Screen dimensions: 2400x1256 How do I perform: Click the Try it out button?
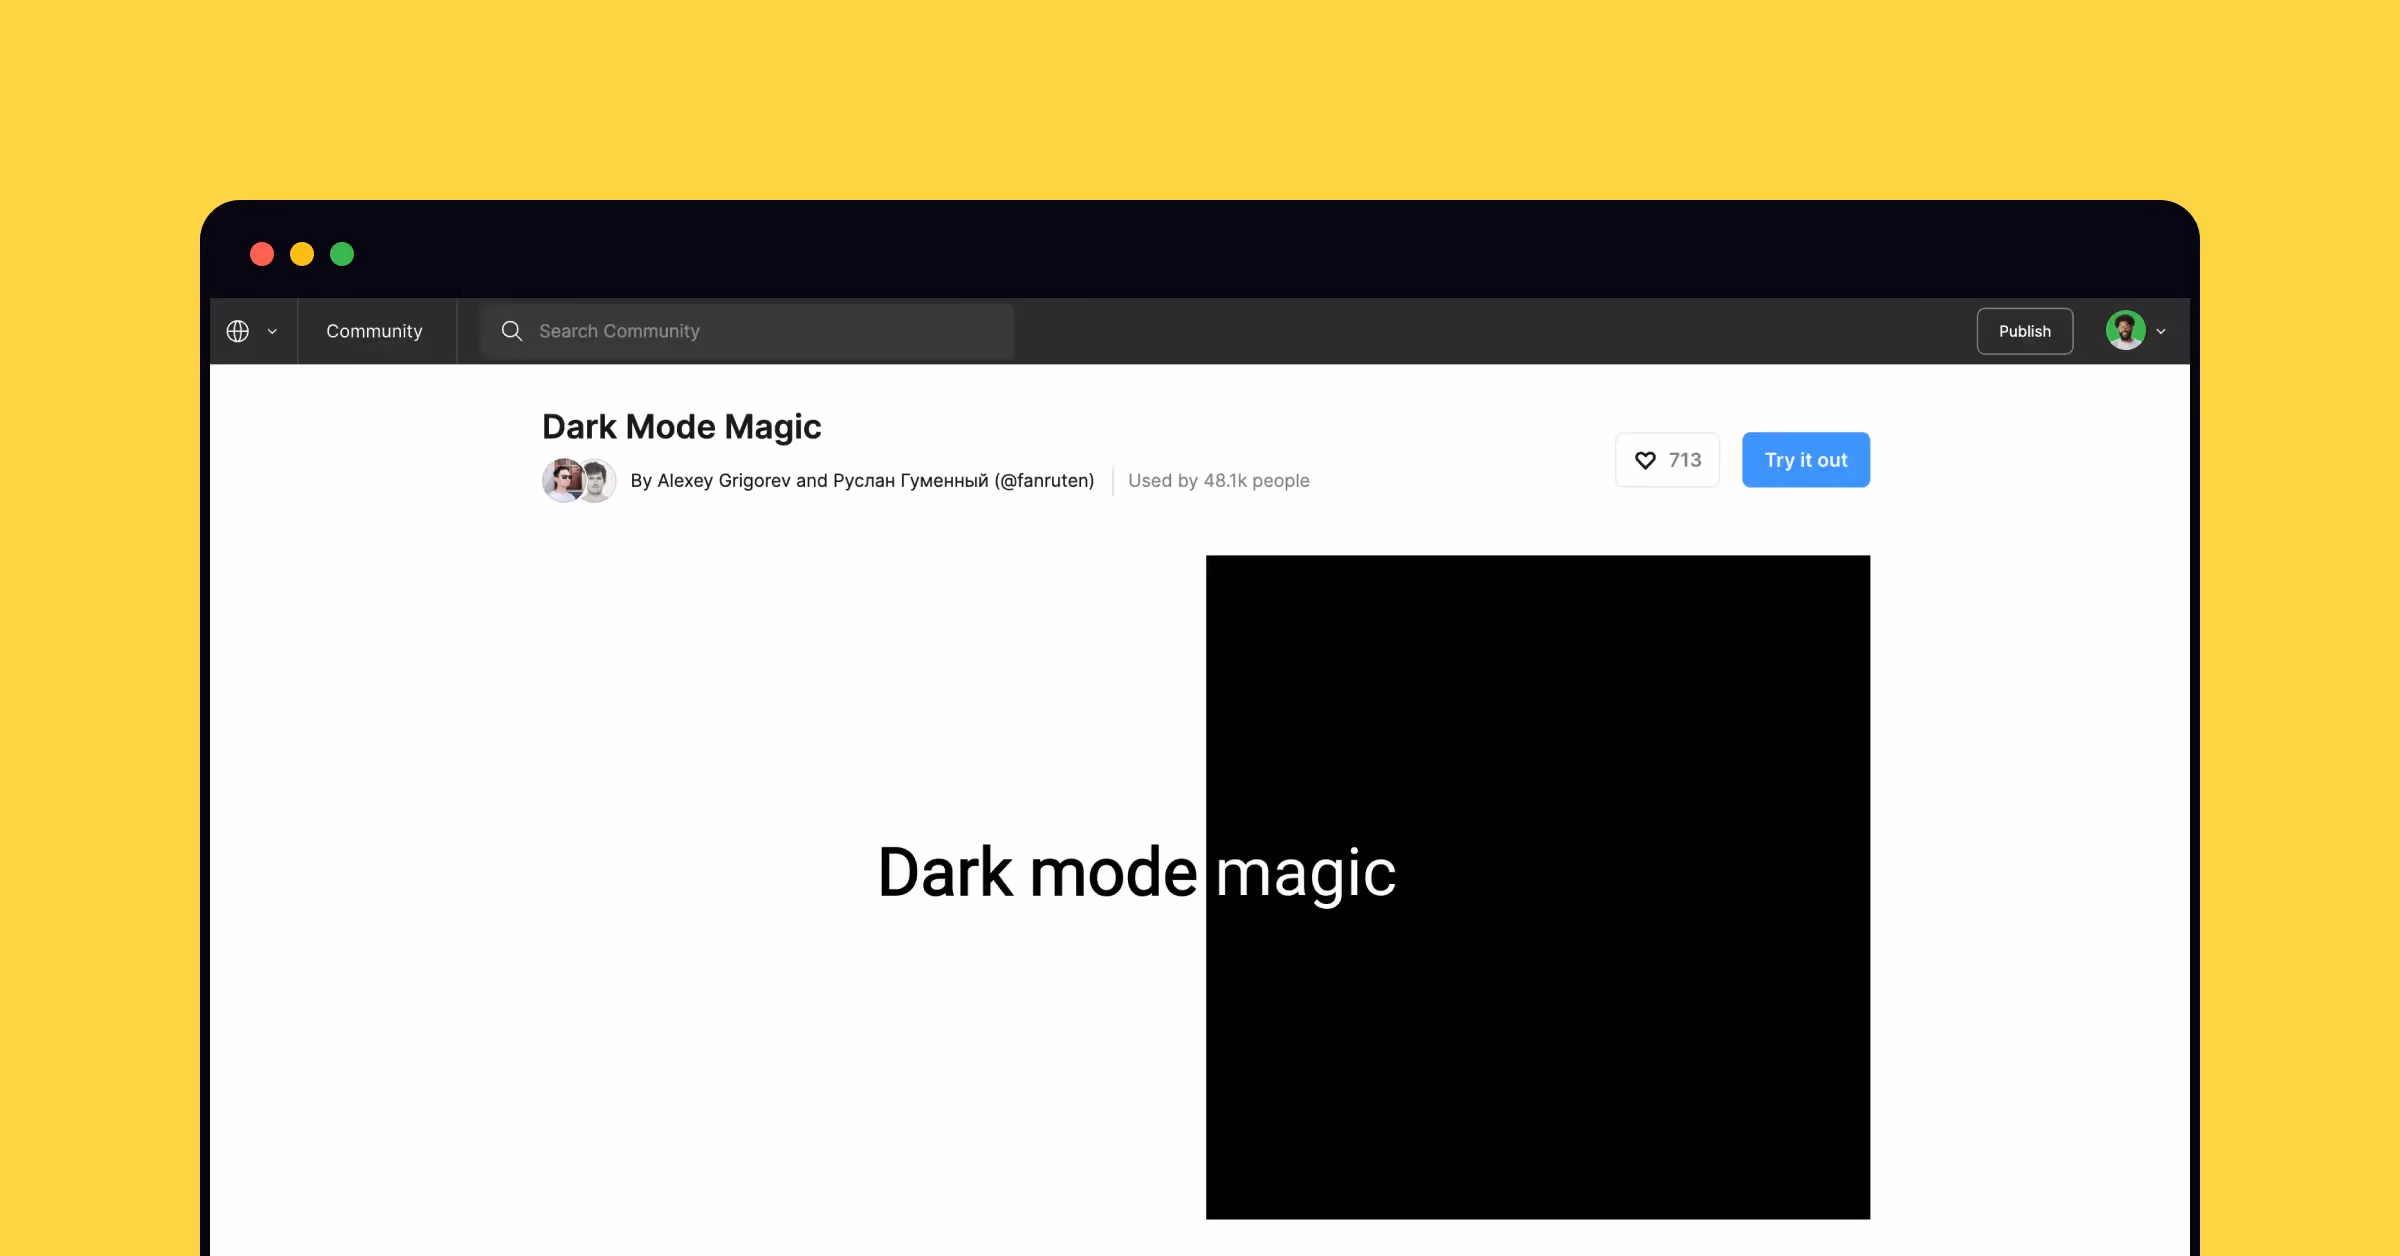pyautogui.click(x=1805, y=460)
